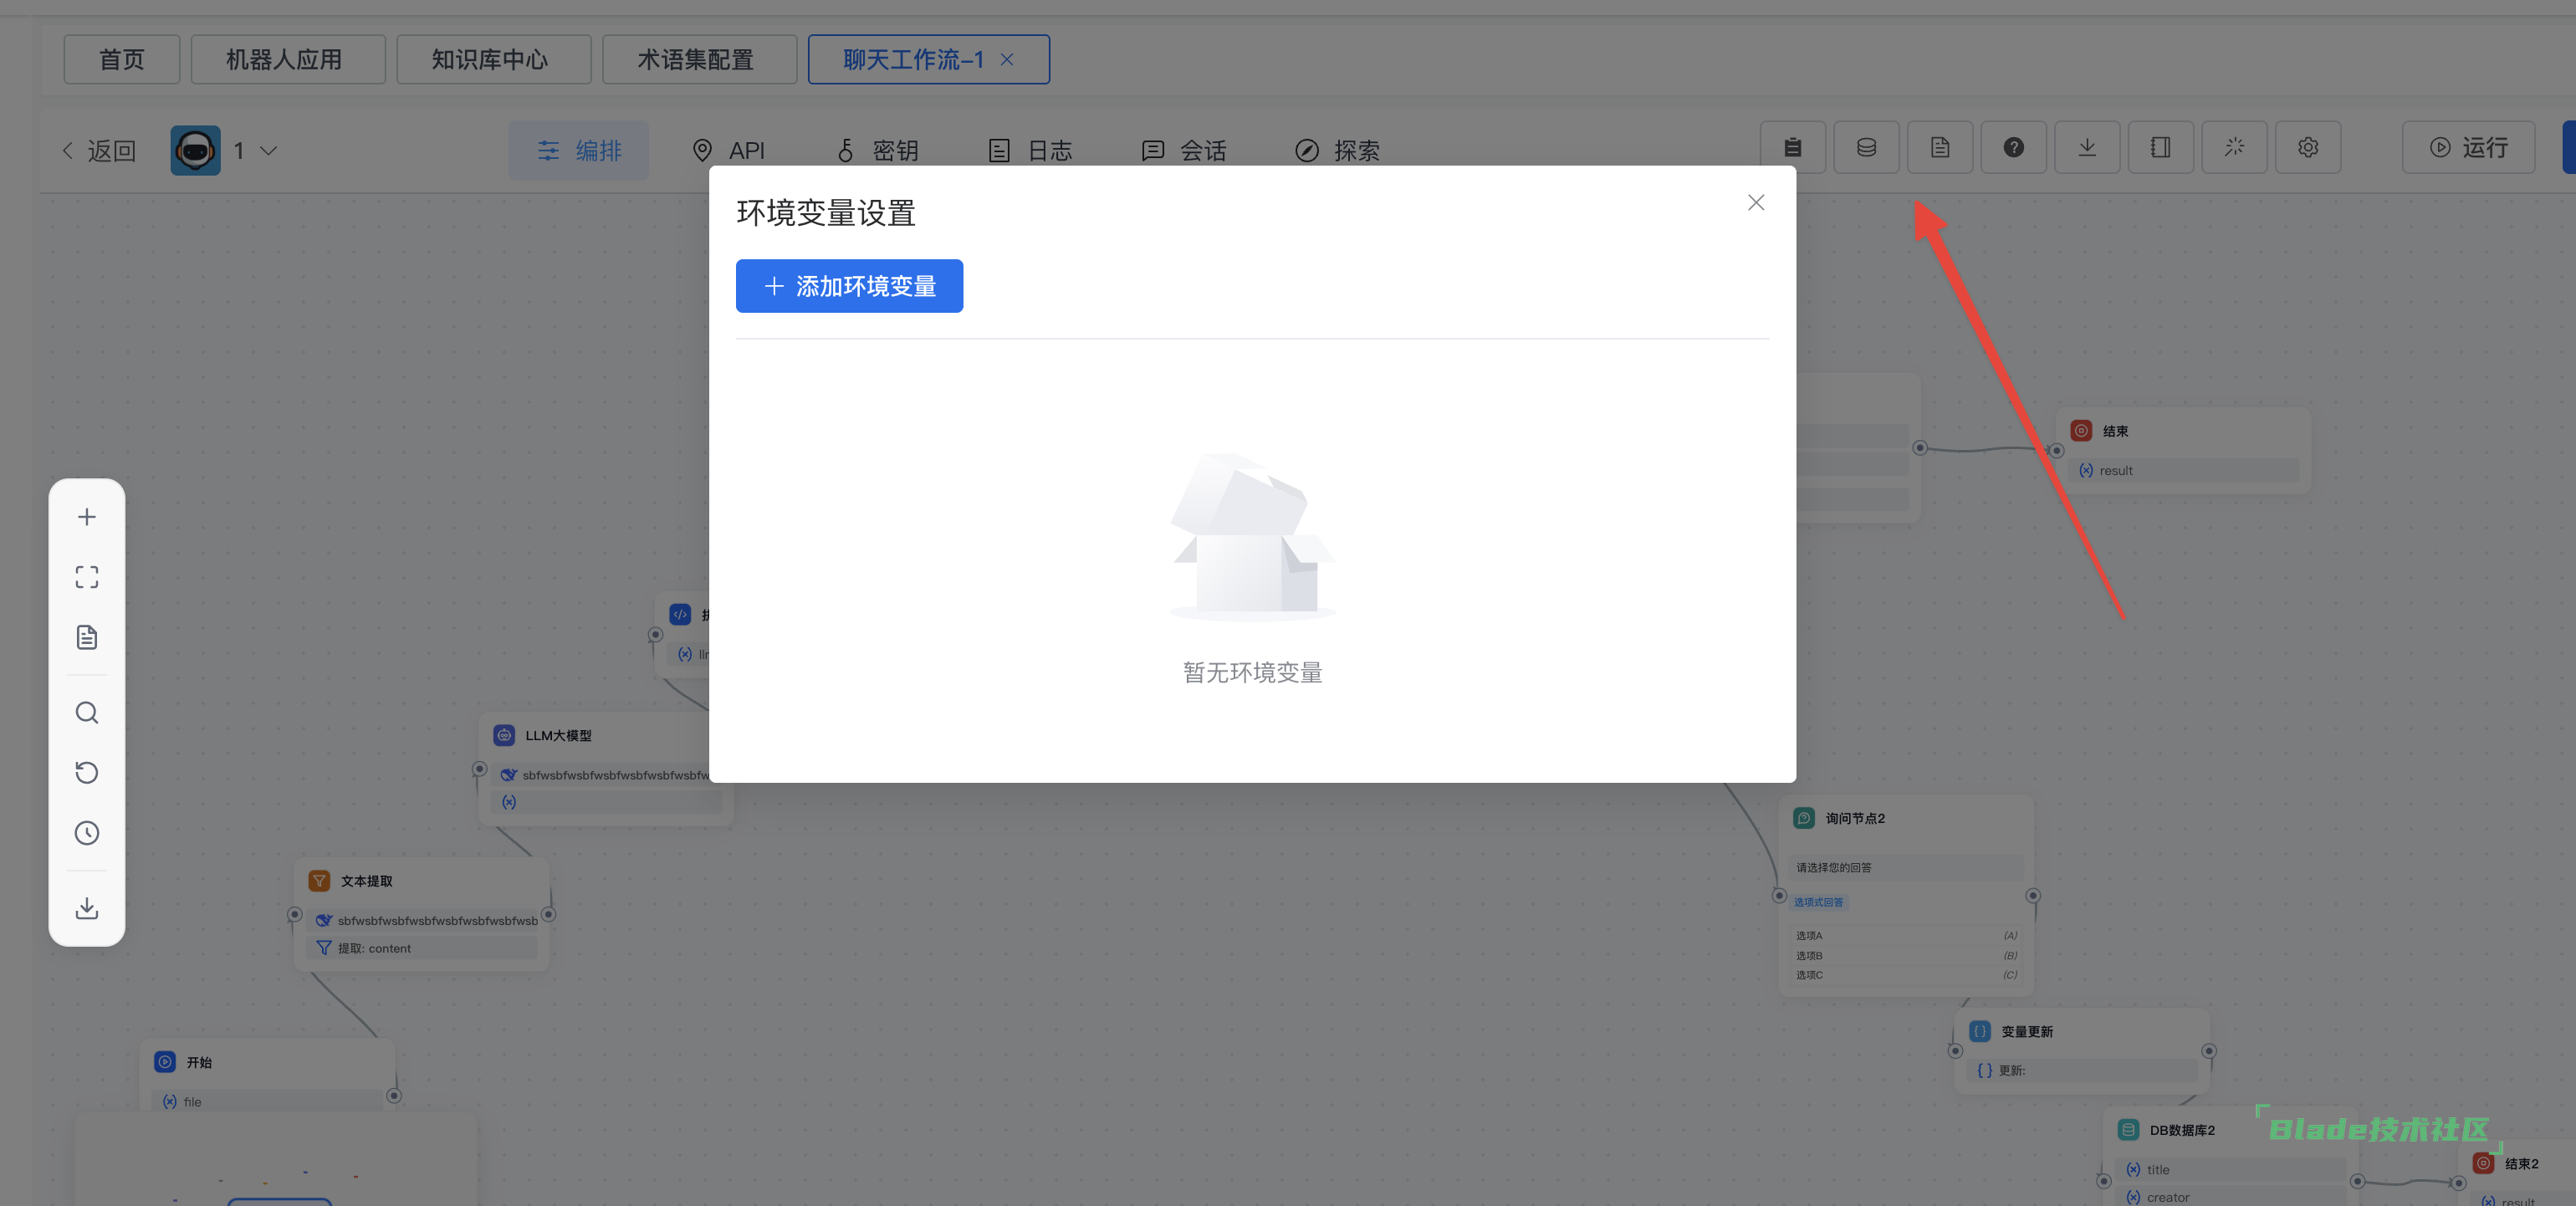Click the database toolbar icon

click(x=1866, y=147)
